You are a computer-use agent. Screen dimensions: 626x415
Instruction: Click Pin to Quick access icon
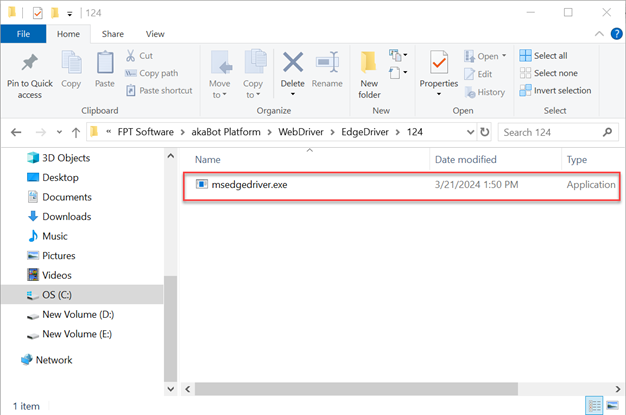30,63
